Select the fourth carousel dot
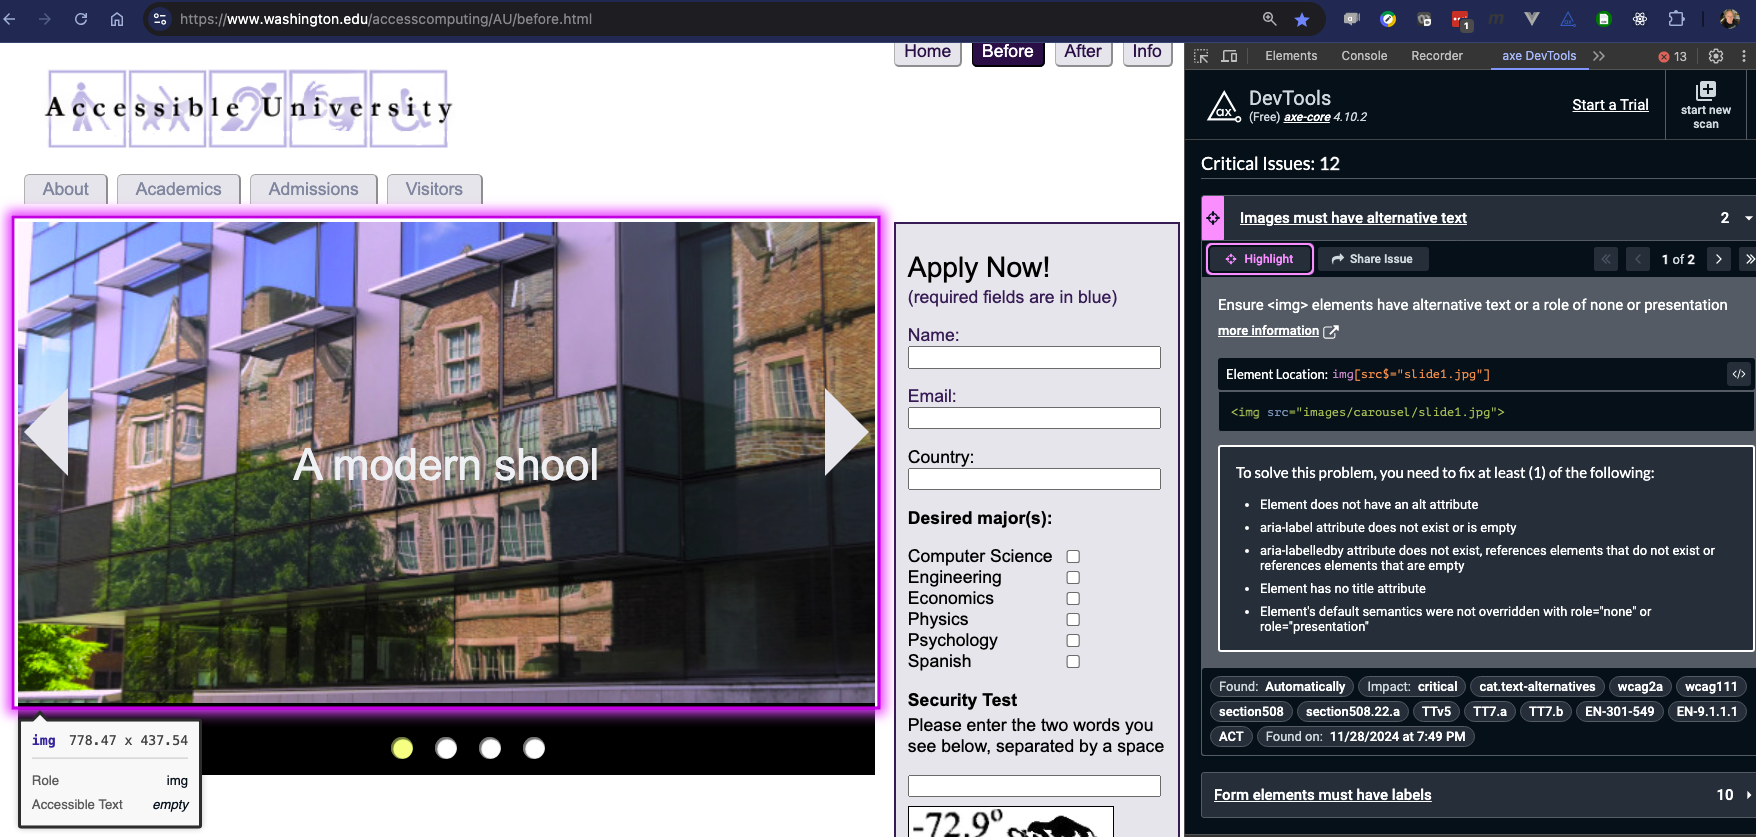 click(534, 748)
